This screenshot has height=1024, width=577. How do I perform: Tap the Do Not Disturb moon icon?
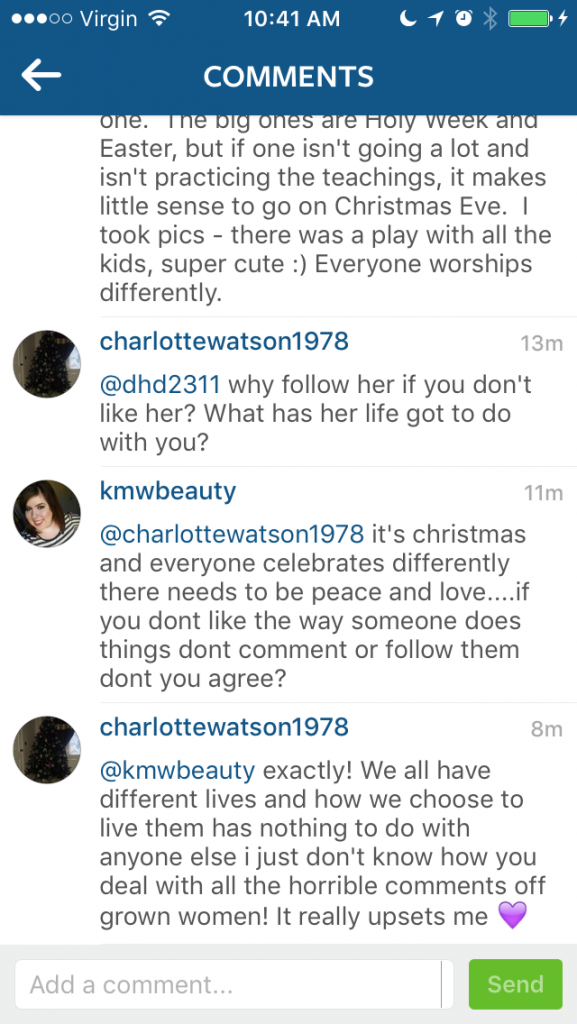(408, 18)
